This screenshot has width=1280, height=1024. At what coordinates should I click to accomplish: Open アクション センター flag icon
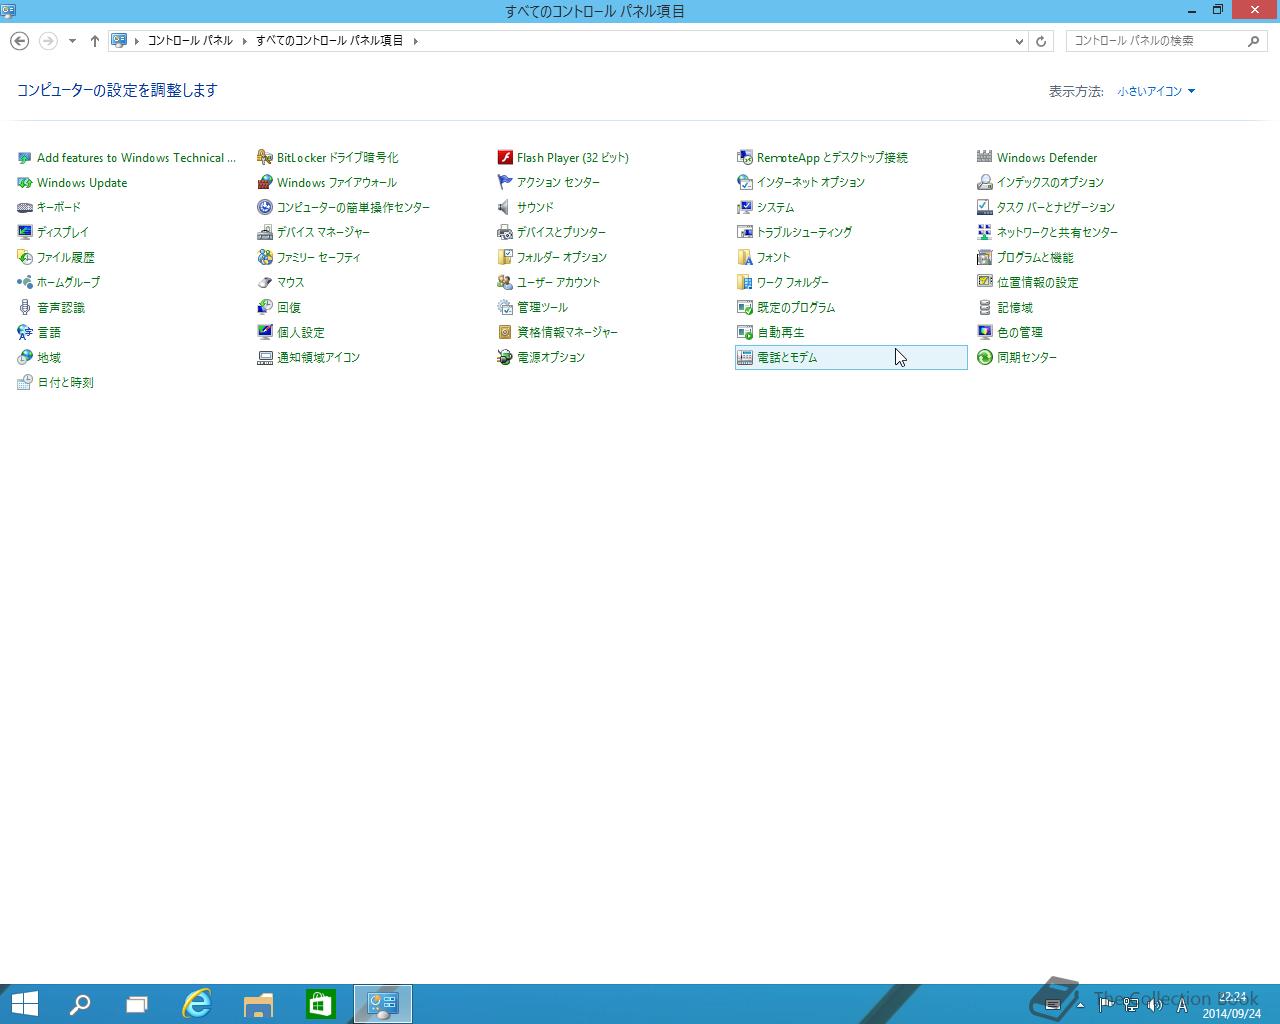(505, 182)
